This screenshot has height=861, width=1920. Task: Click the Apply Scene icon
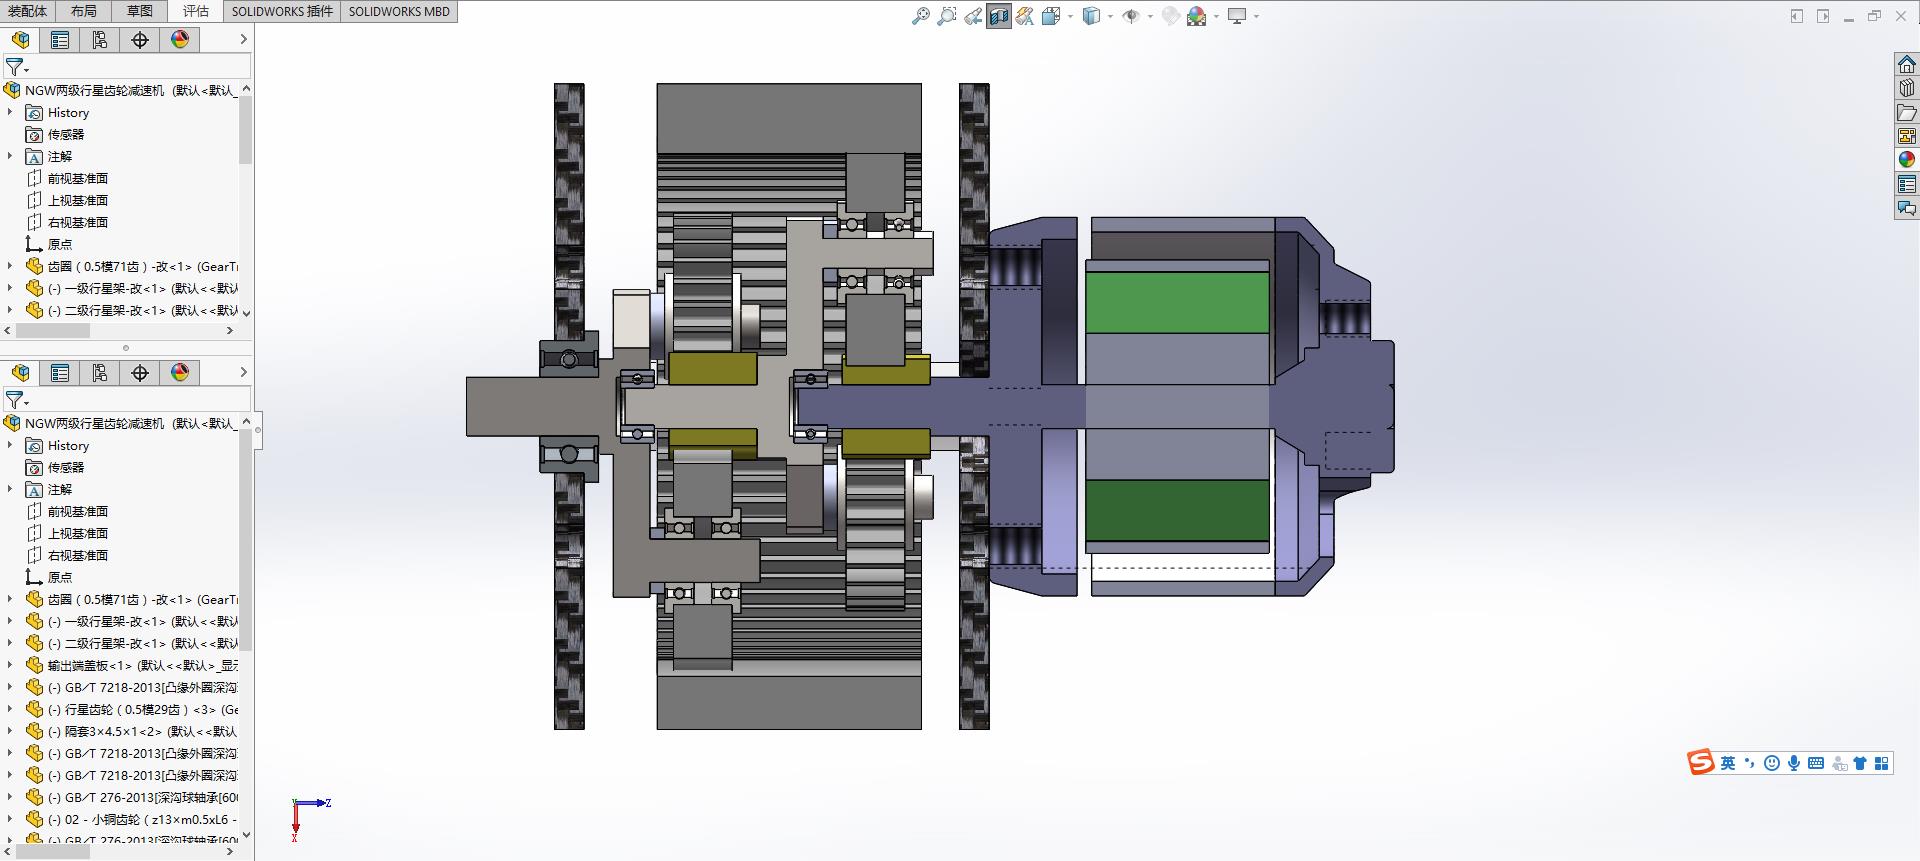(x=1196, y=16)
